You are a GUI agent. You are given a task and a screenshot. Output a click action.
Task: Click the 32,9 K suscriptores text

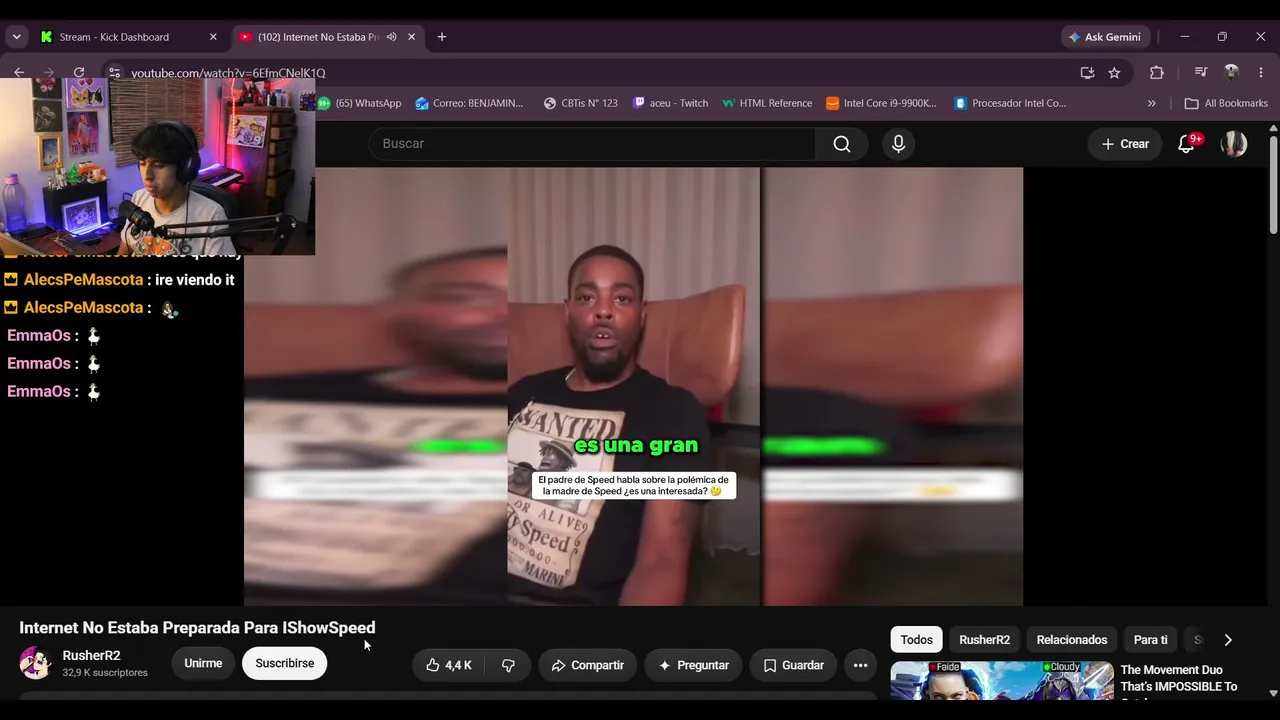(105, 673)
